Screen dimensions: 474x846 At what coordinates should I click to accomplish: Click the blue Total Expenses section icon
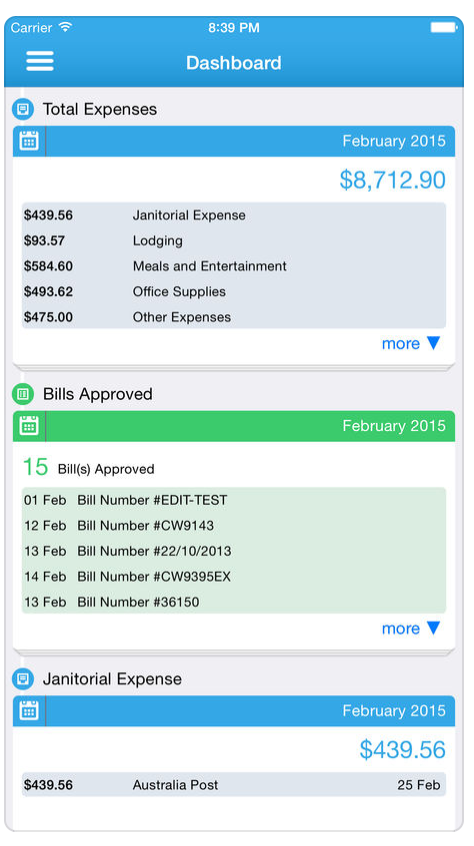[x=23, y=110]
